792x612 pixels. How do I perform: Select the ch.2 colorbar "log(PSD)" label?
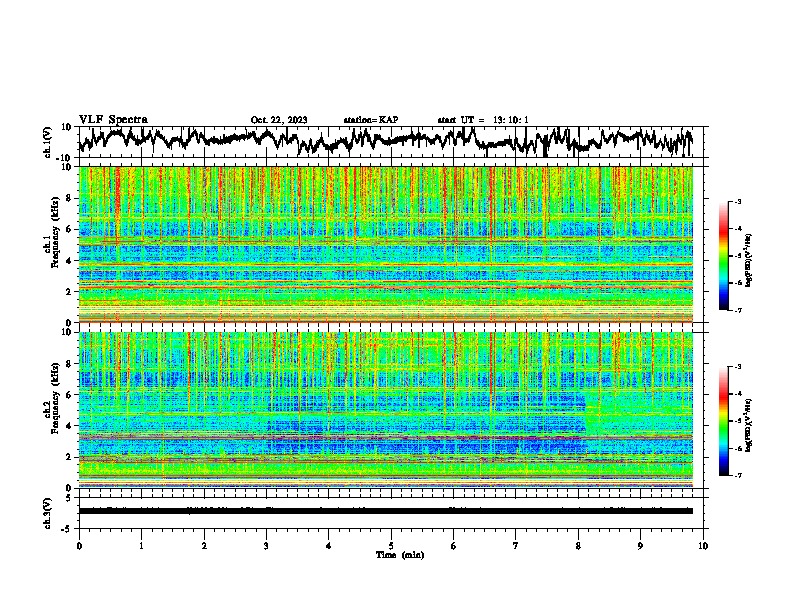[x=748, y=425]
